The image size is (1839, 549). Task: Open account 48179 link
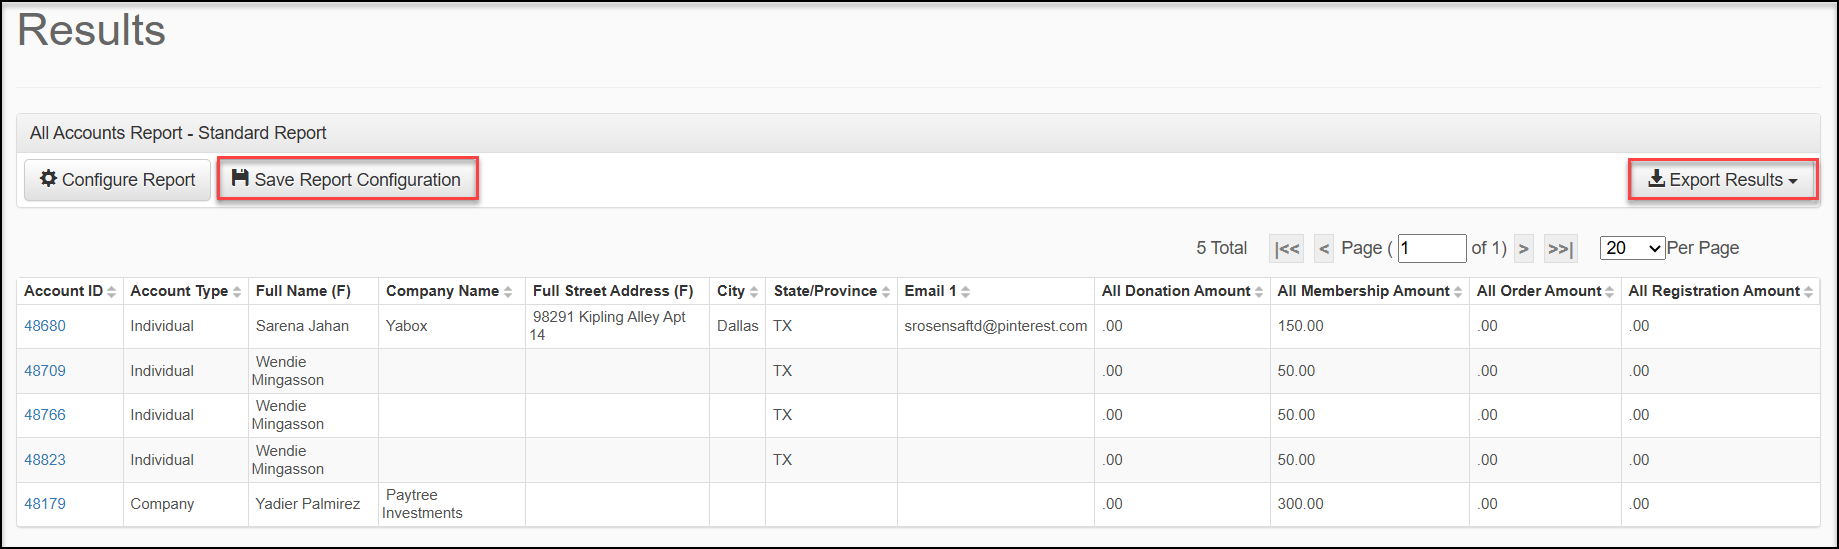(x=45, y=504)
